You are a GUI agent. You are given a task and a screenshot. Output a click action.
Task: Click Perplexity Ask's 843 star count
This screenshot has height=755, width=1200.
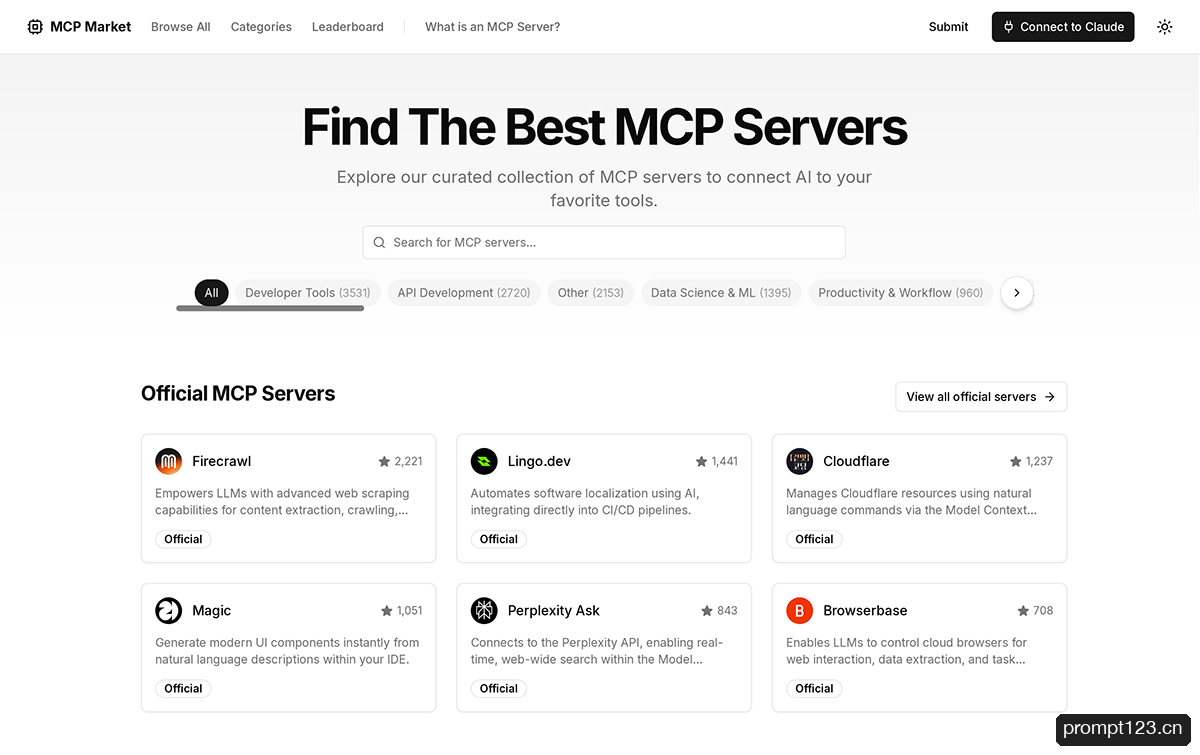(x=727, y=611)
